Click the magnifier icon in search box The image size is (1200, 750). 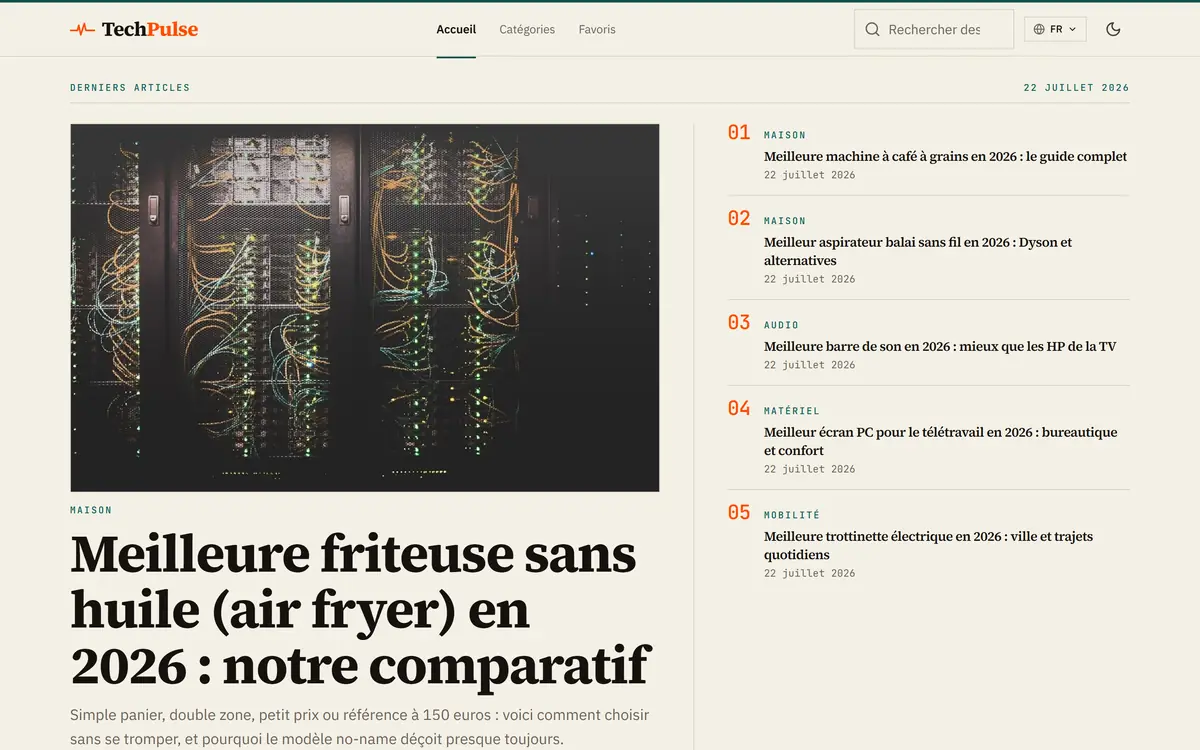click(x=872, y=30)
